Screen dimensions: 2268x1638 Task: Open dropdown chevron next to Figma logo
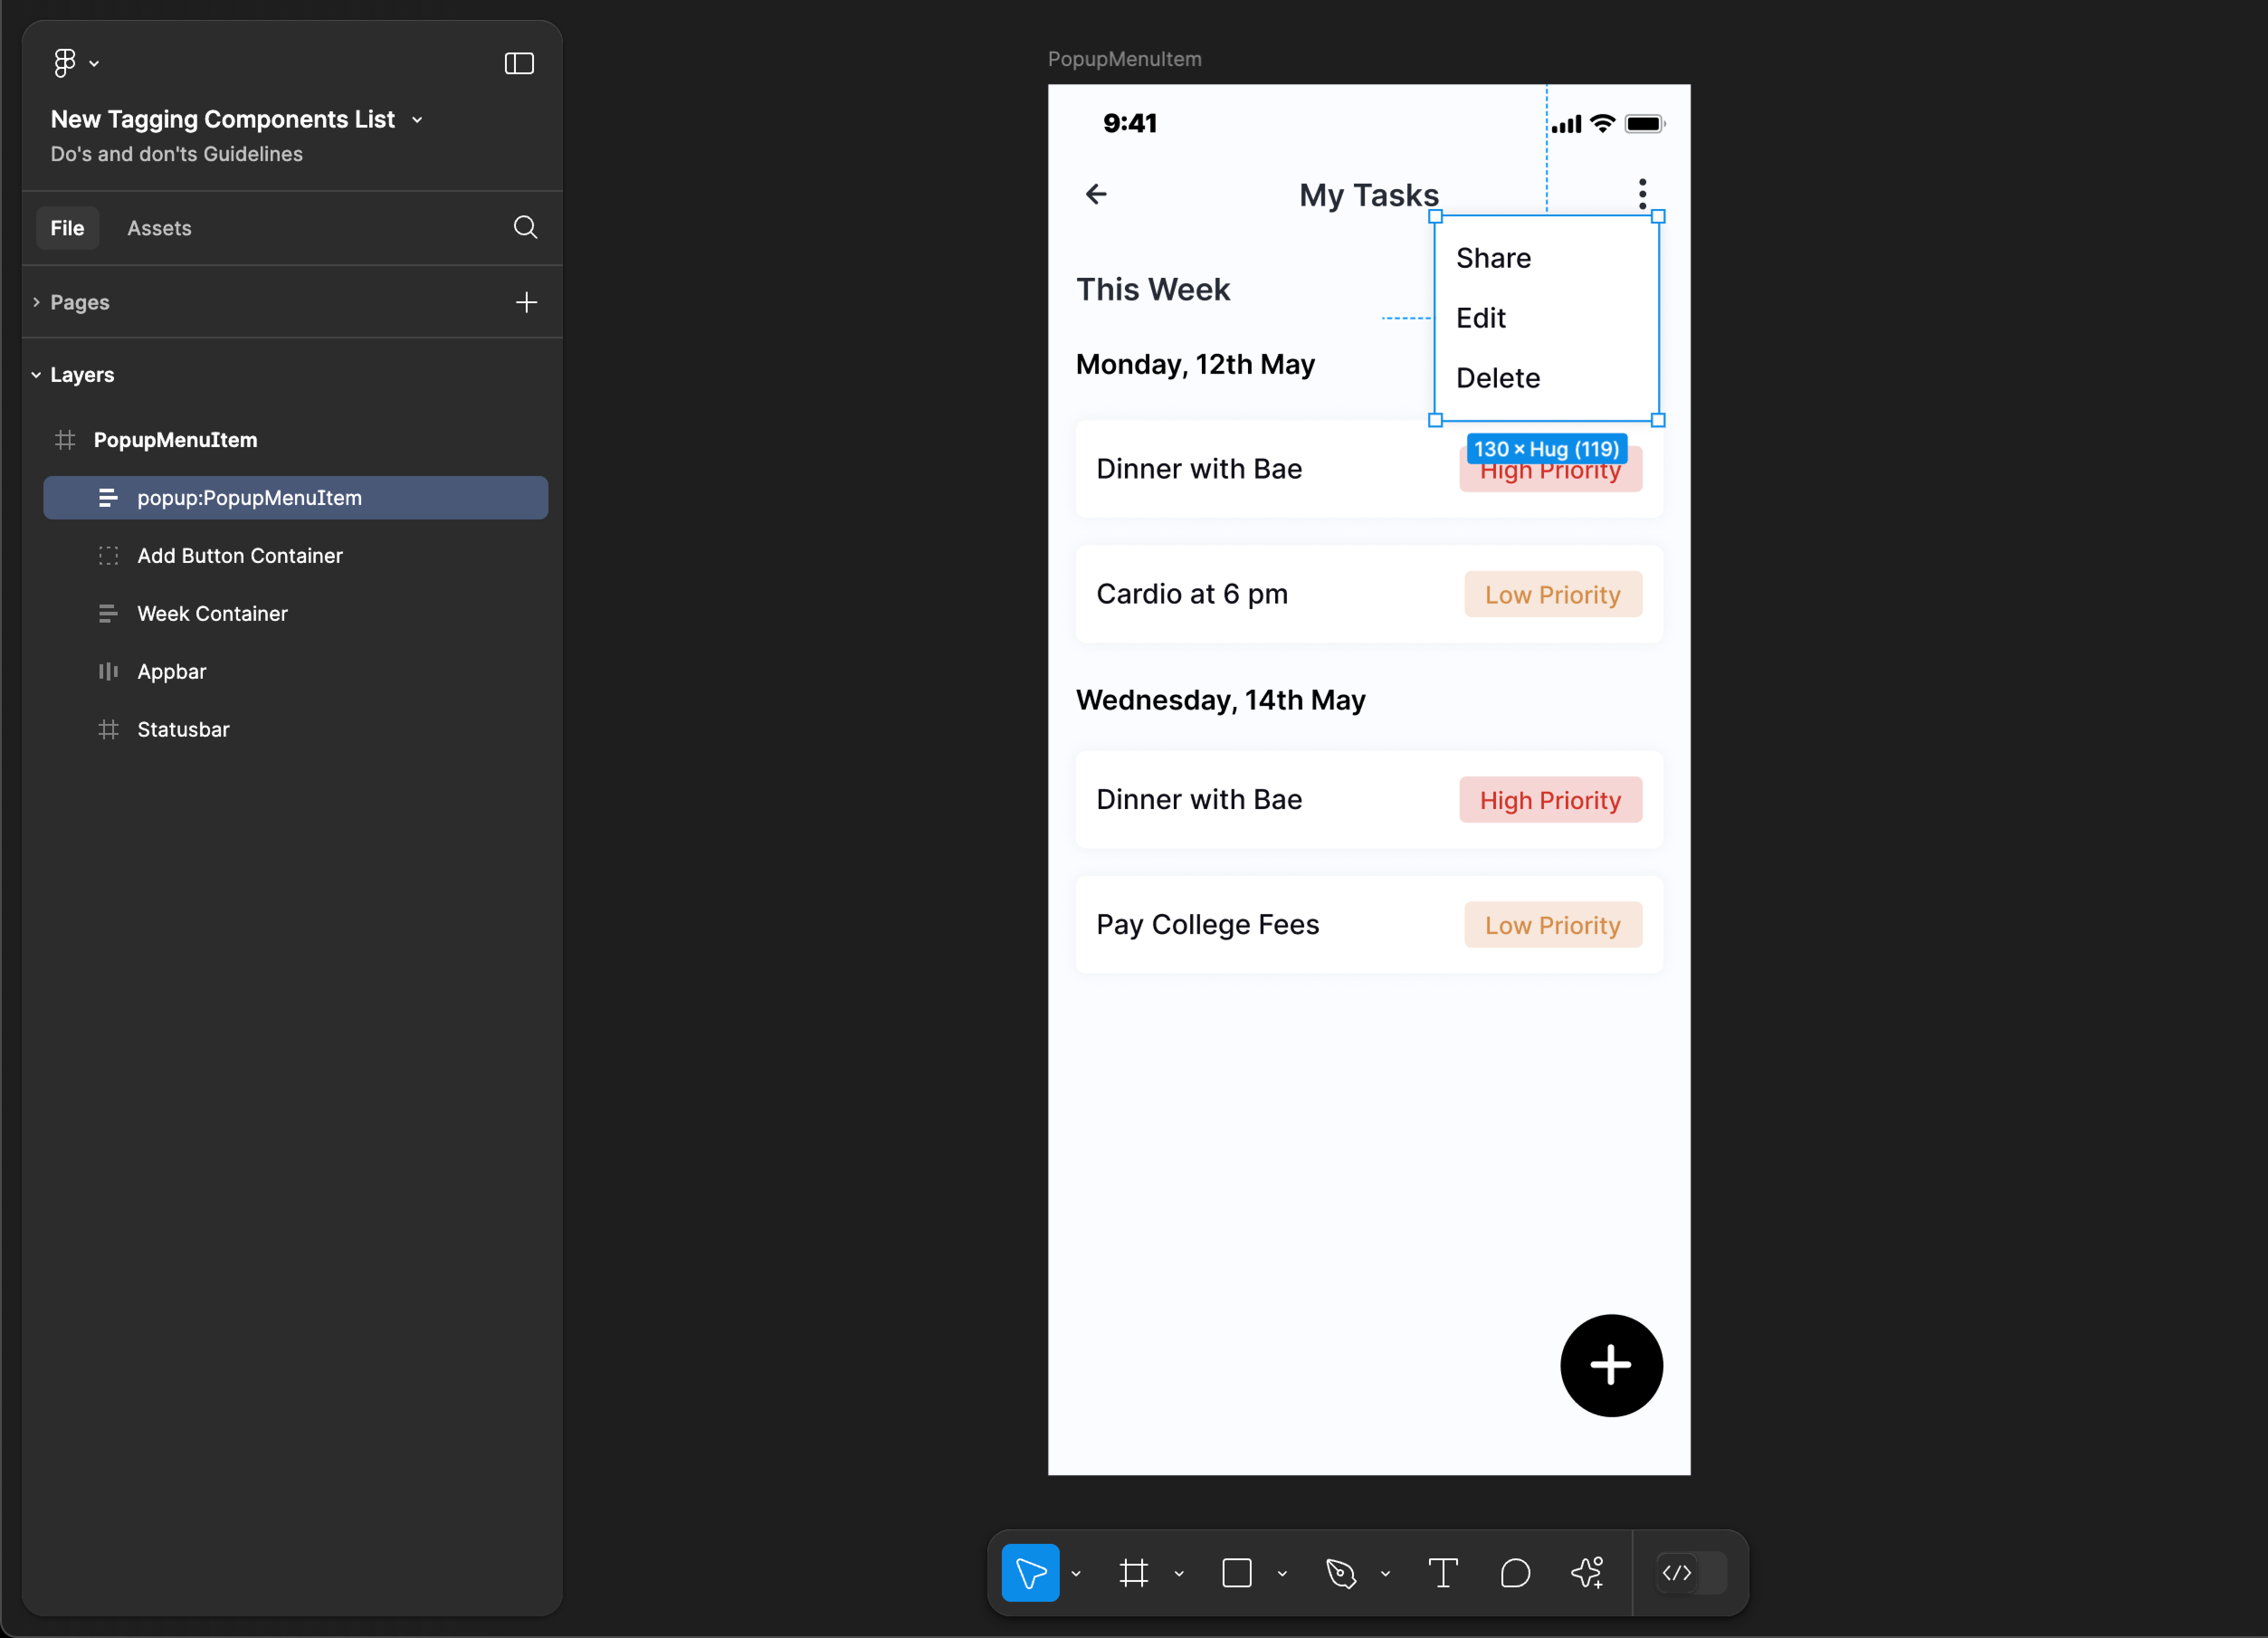[94, 64]
